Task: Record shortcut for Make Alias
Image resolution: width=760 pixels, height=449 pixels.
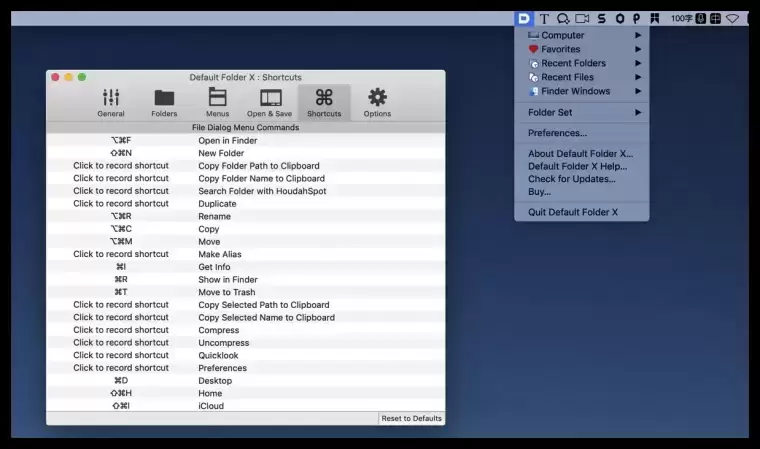Action: pyautogui.click(x=121, y=254)
